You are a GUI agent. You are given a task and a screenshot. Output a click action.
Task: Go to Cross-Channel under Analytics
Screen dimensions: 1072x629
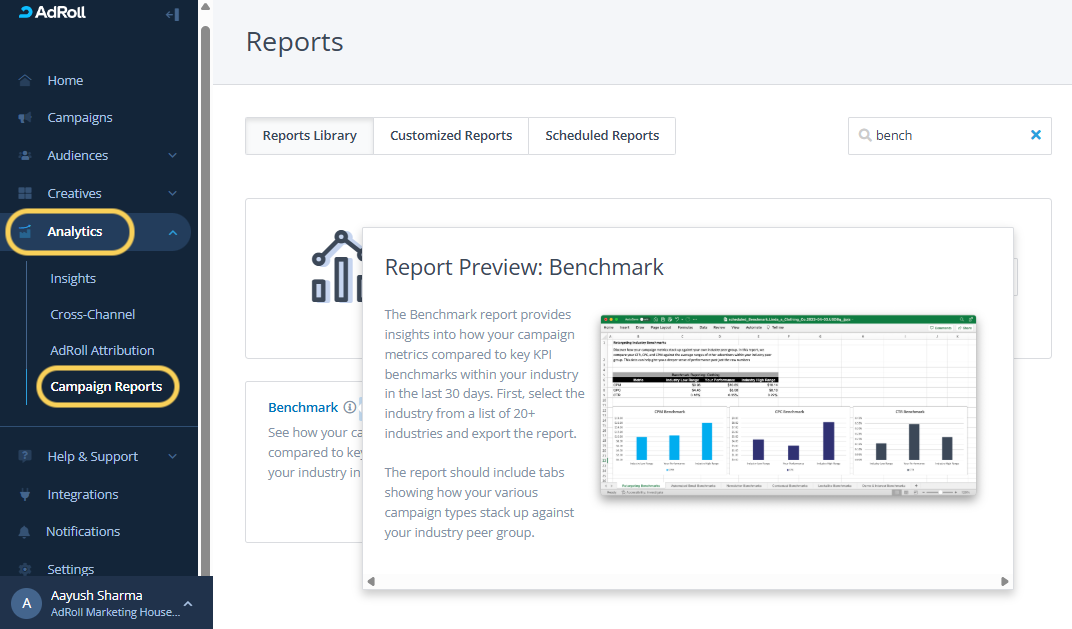93,314
